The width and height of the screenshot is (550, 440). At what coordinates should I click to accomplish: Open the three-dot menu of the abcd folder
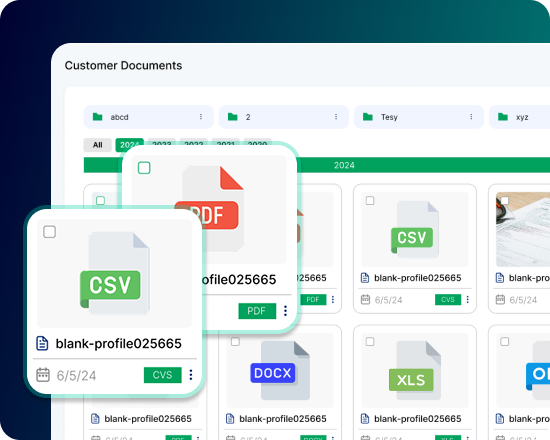point(201,116)
